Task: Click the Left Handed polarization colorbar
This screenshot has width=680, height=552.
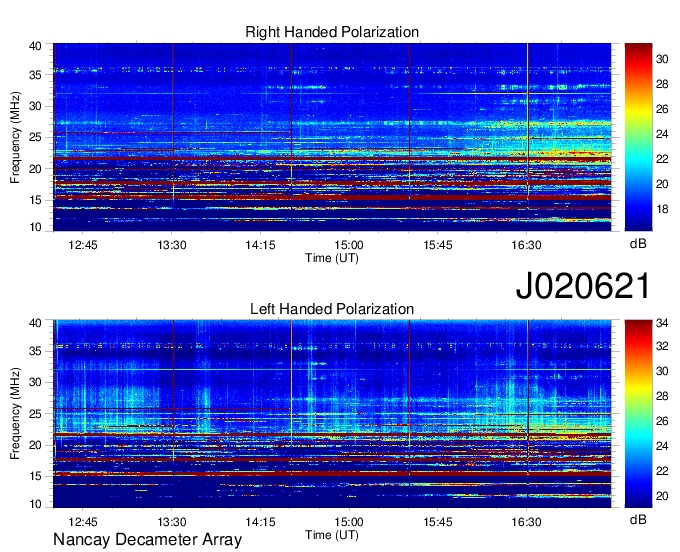Action: pyautogui.click(x=638, y=414)
